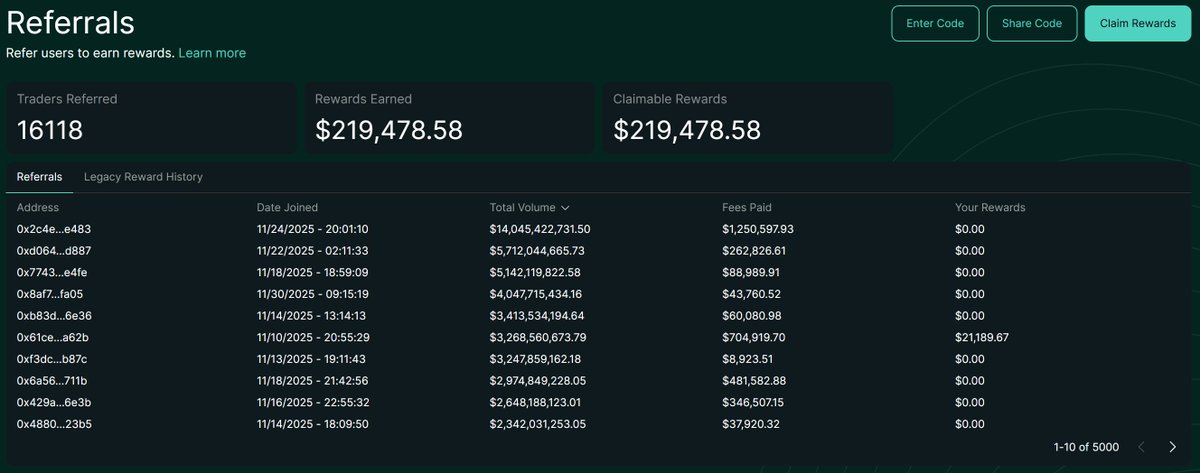Follow the Learn more link

[212, 53]
